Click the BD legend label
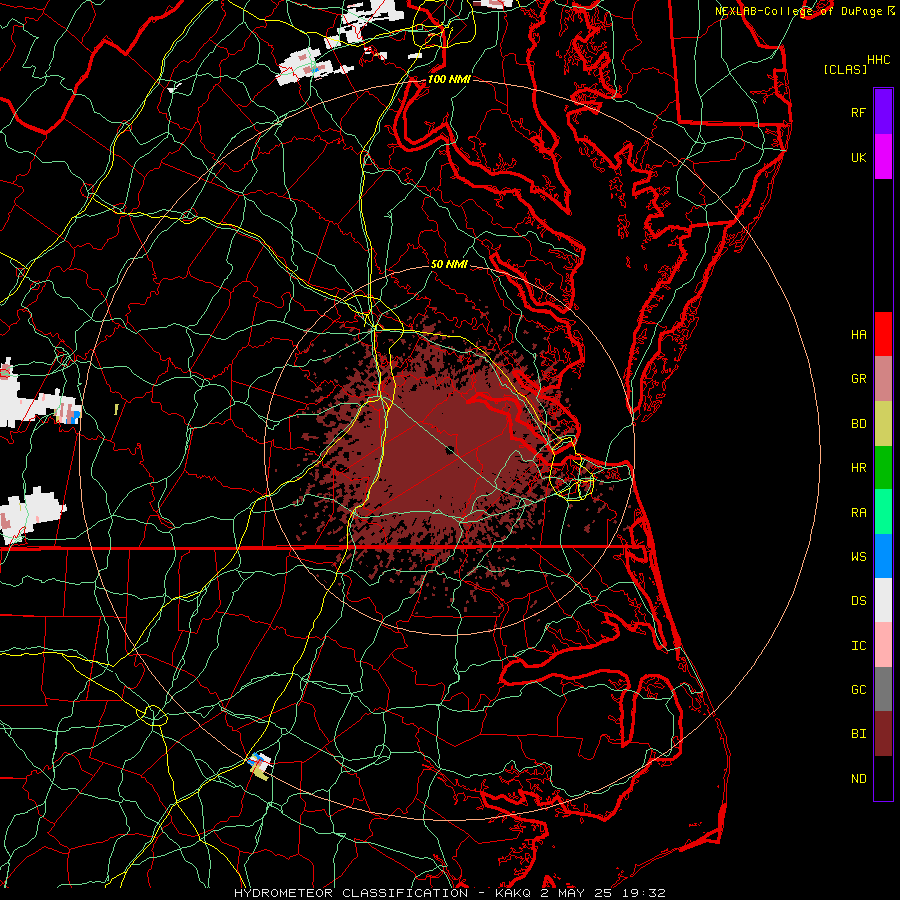Screen dimensions: 900x900 [x=858, y=424]
